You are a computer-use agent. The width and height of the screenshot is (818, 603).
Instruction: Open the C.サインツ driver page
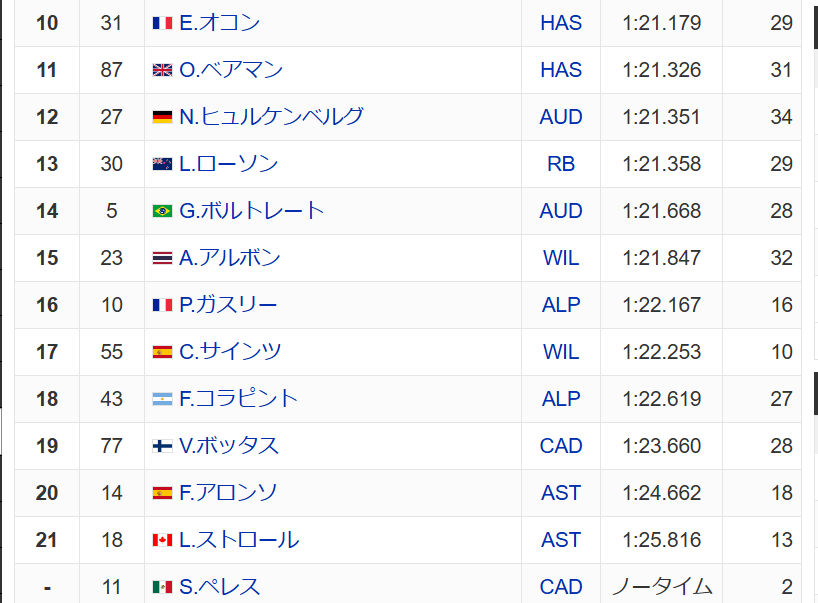(x=230, y=352)
